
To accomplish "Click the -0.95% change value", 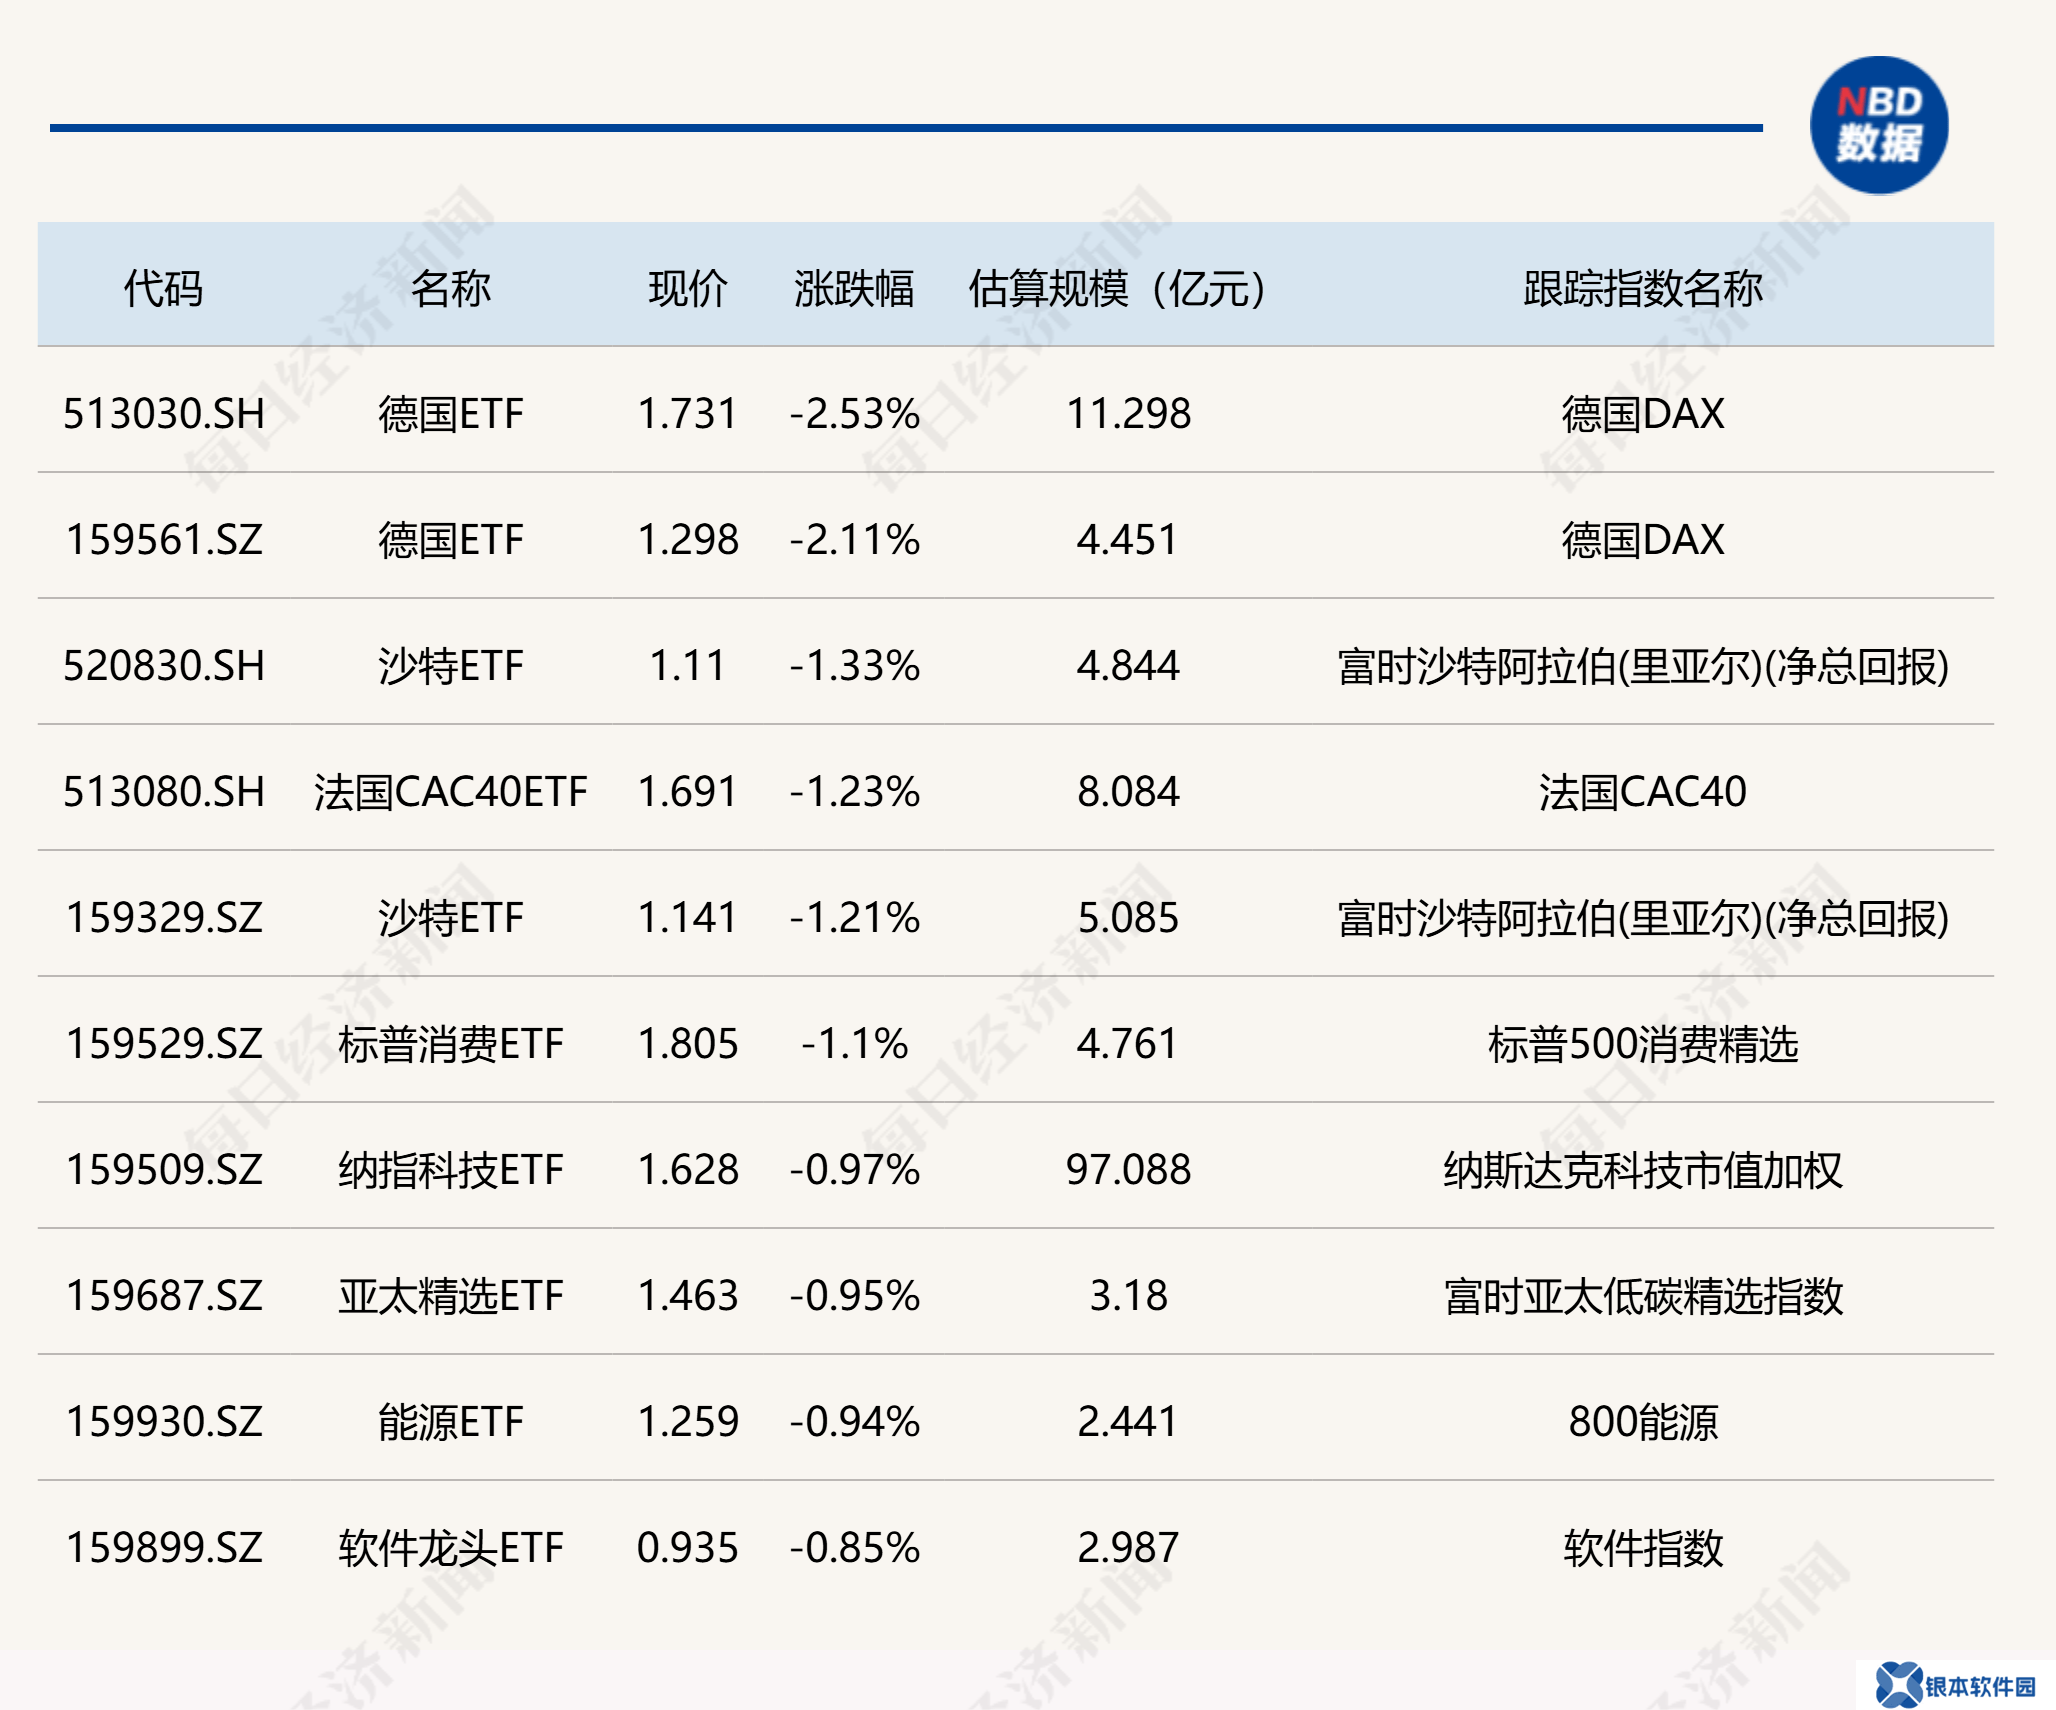I will [855, 1296].
